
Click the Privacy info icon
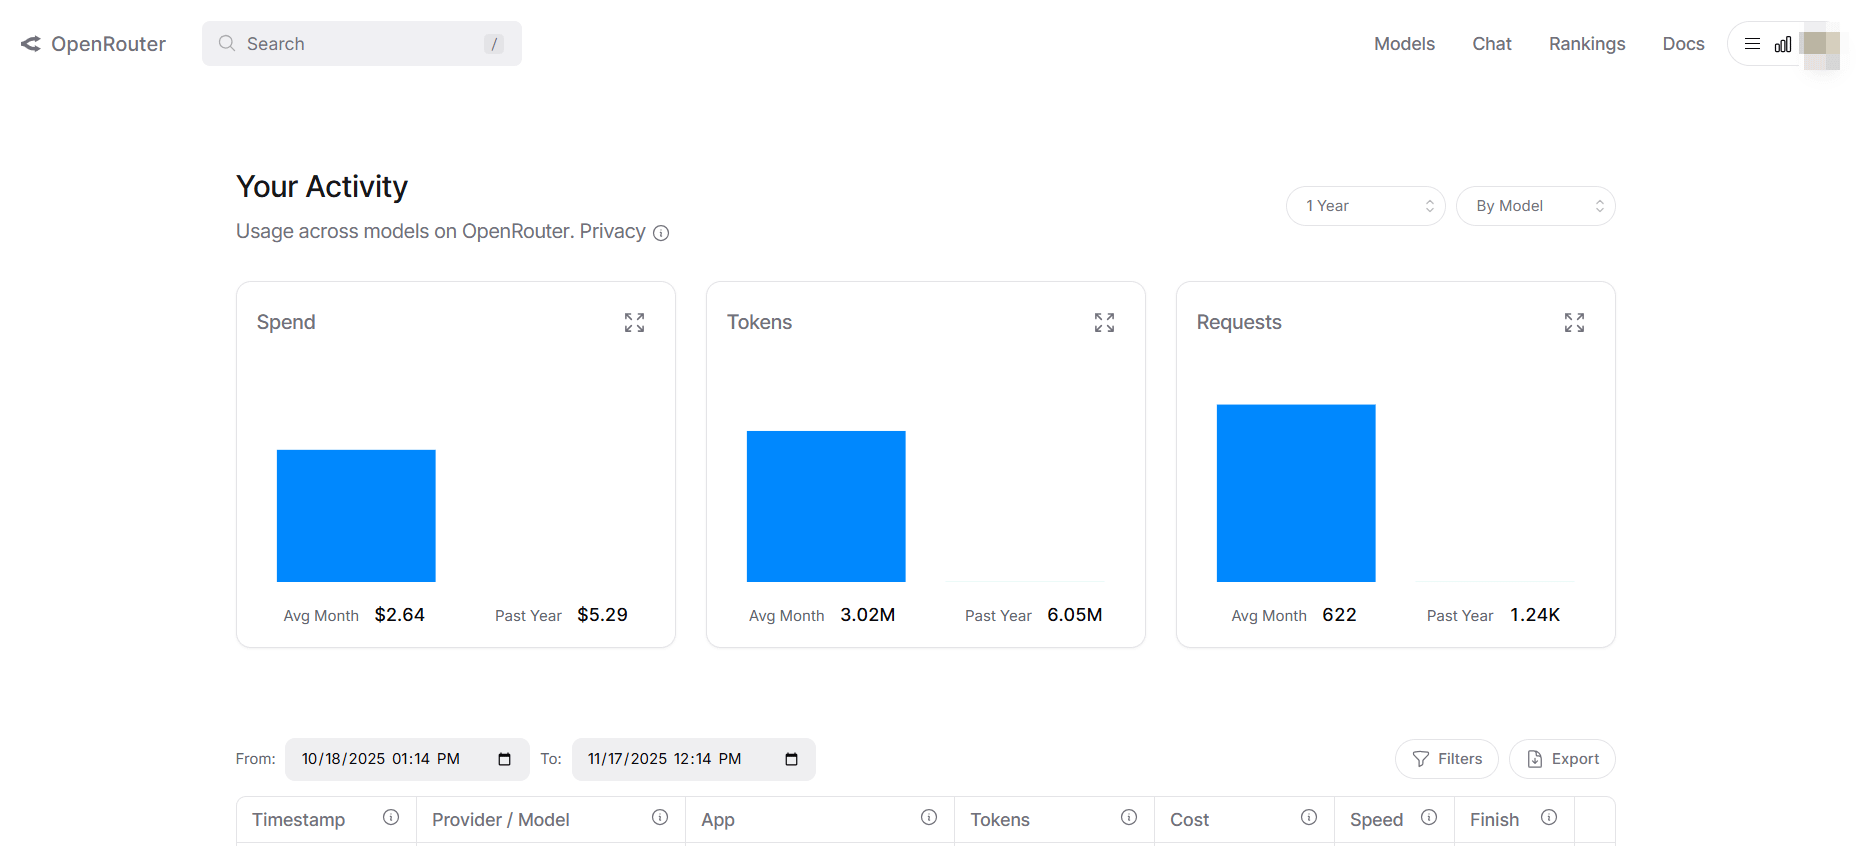[661, 233]
